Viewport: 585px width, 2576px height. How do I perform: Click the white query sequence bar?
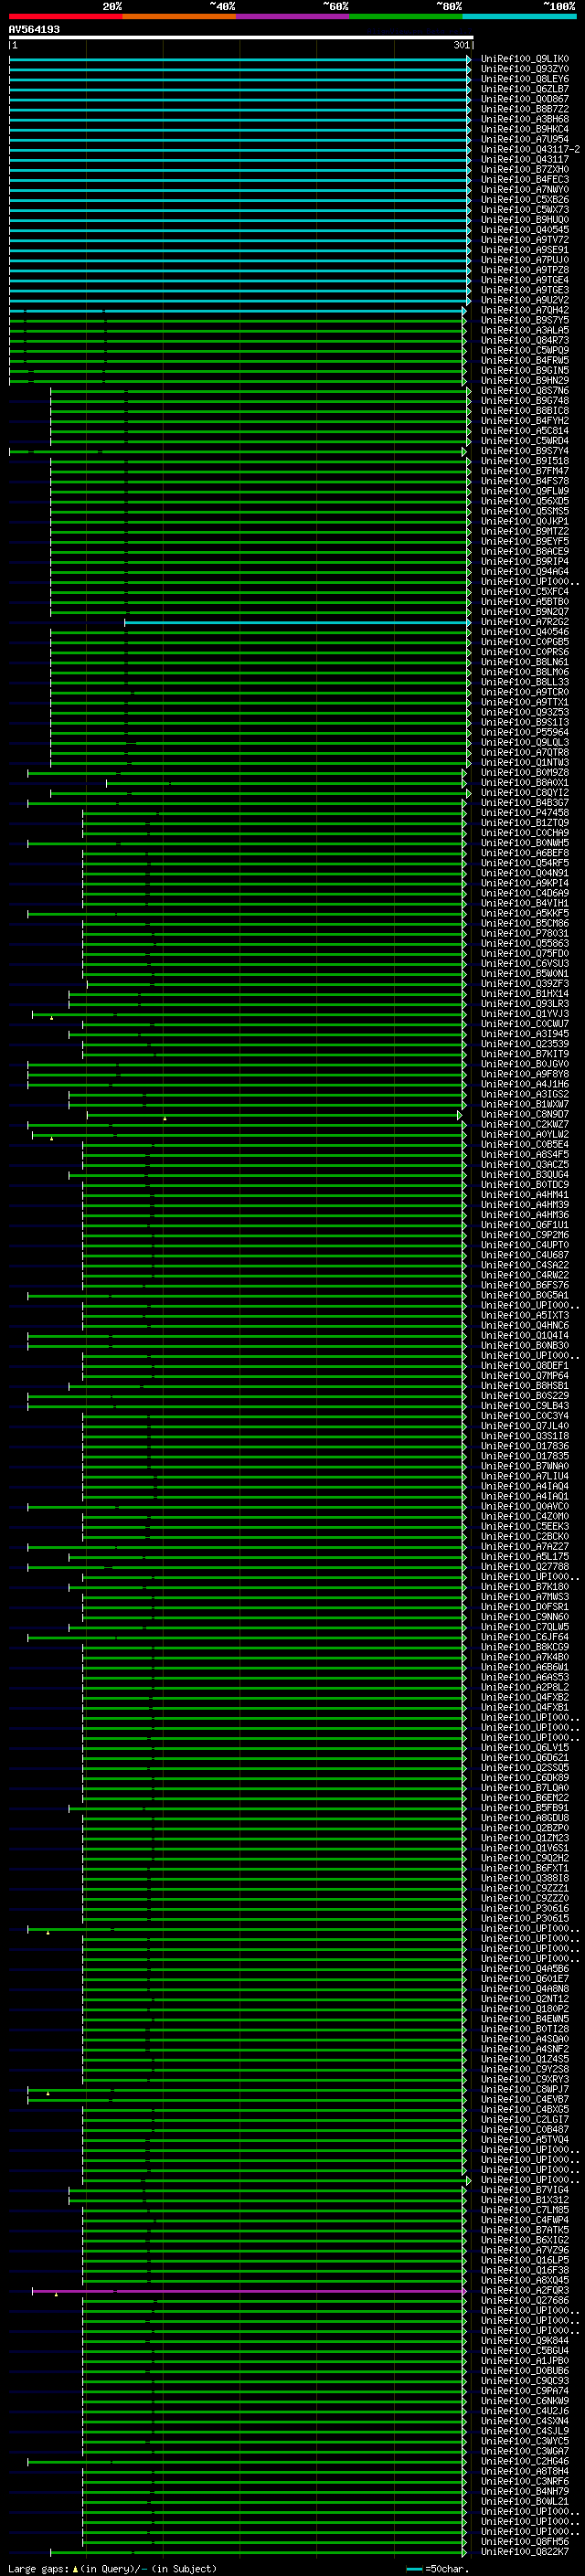click(241, 38)
